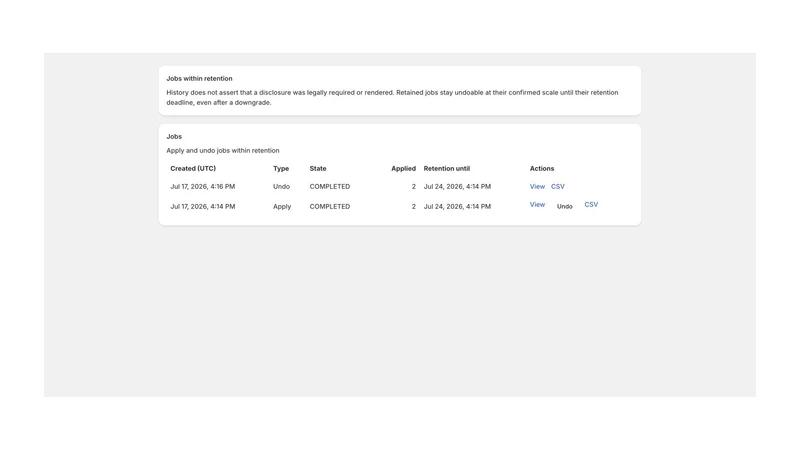Click the 'Jul 17, 2026, 4:16 PM' cell

coord(203,187)
